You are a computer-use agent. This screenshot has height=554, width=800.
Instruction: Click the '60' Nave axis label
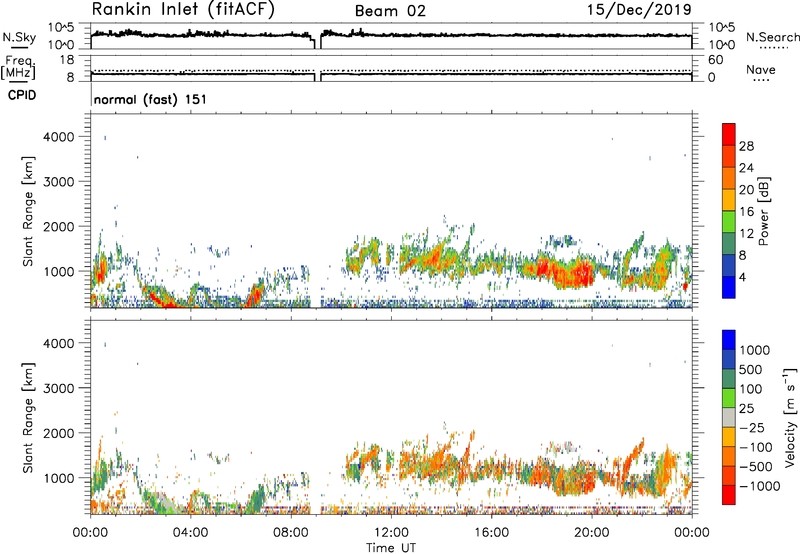point(715,60)
